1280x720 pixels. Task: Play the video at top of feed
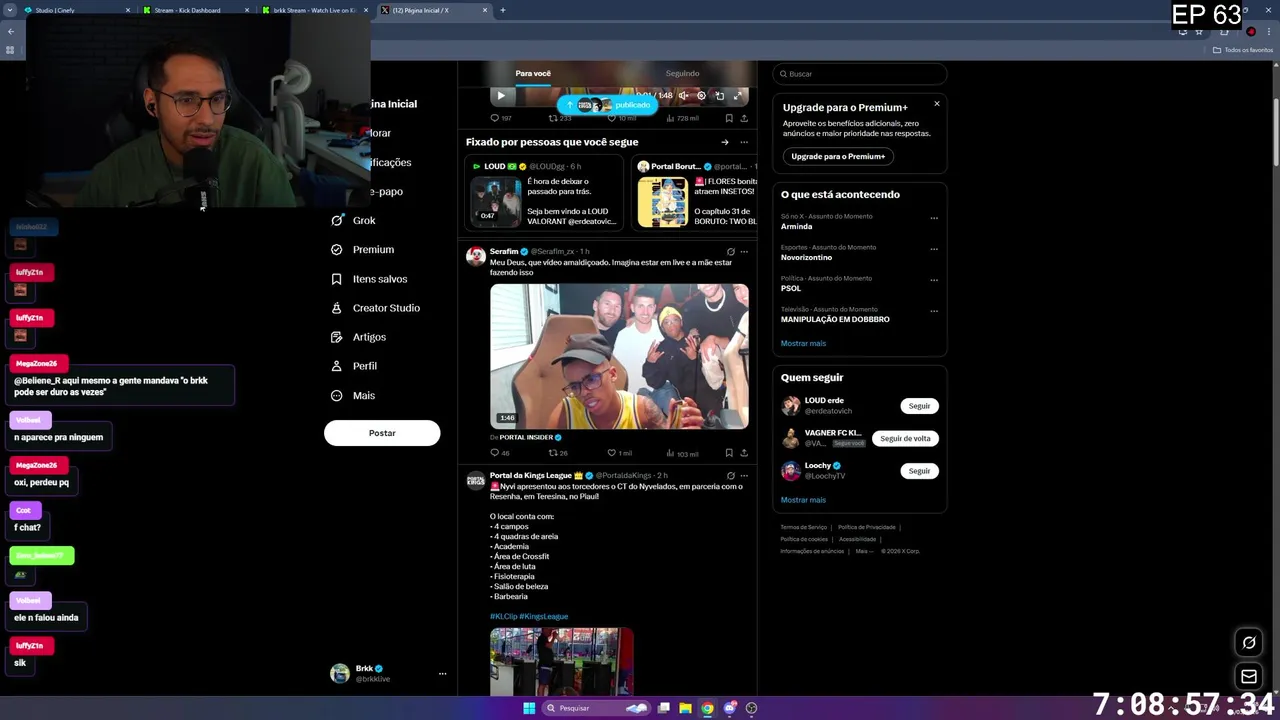[501, 96]
